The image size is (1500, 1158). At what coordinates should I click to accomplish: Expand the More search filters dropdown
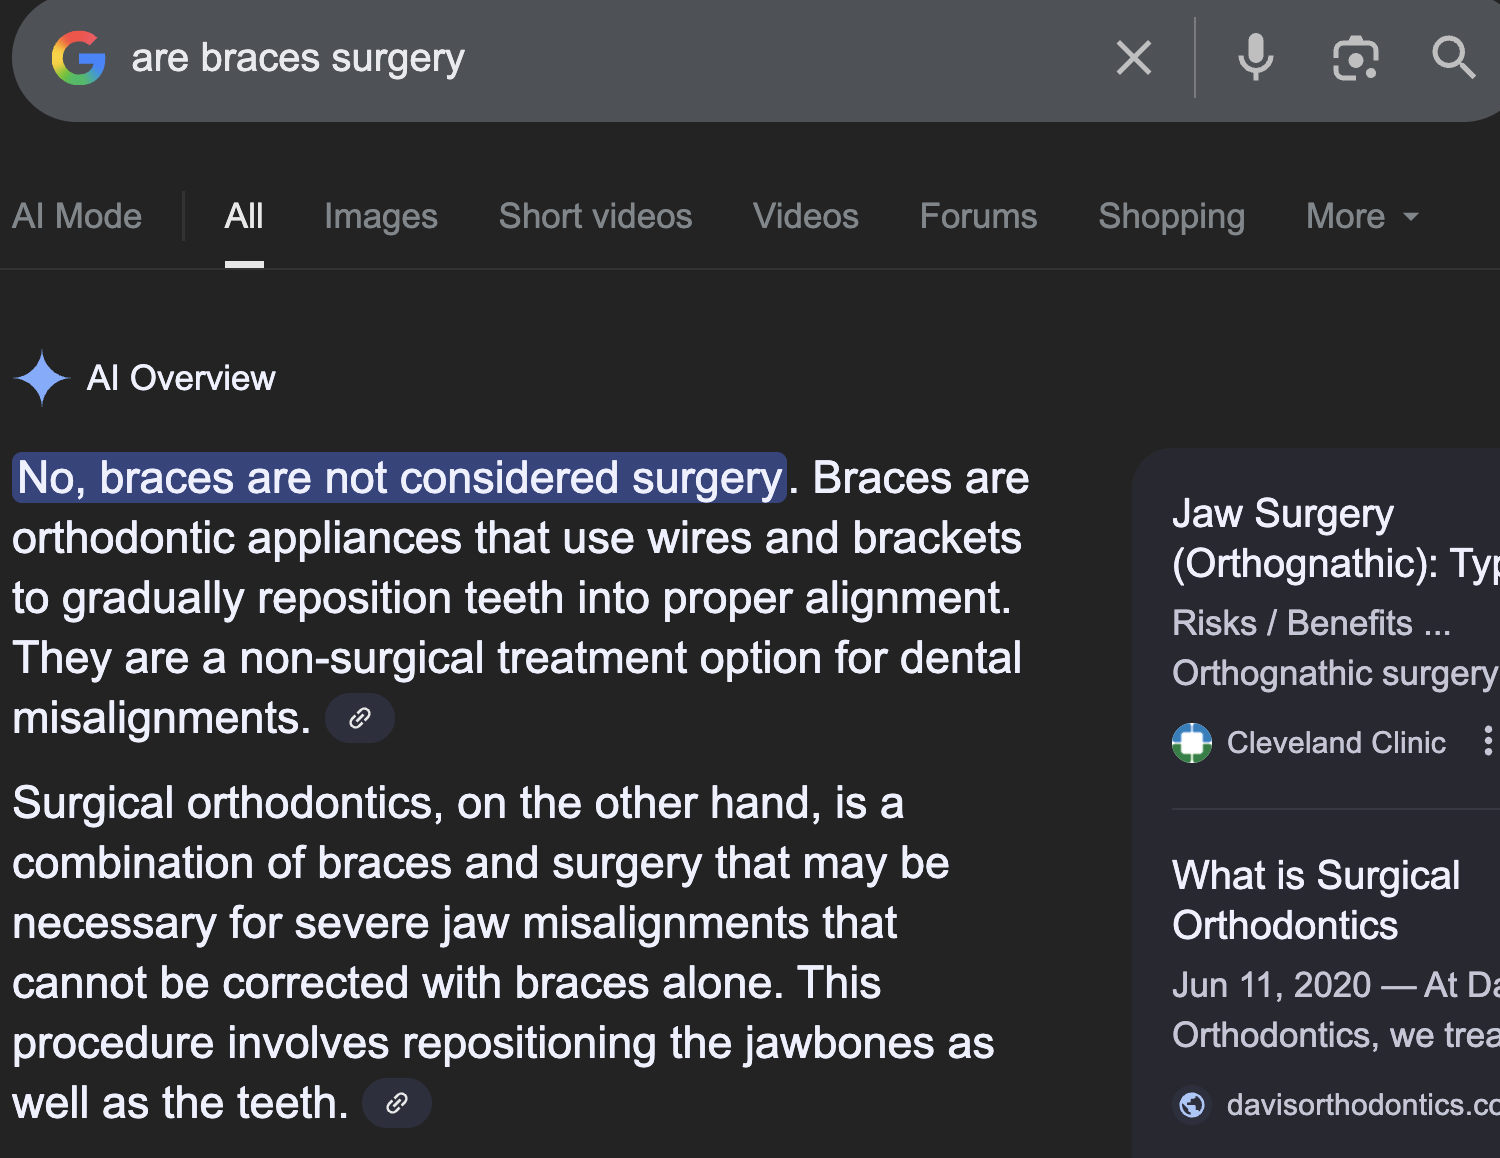(1361, 216)
